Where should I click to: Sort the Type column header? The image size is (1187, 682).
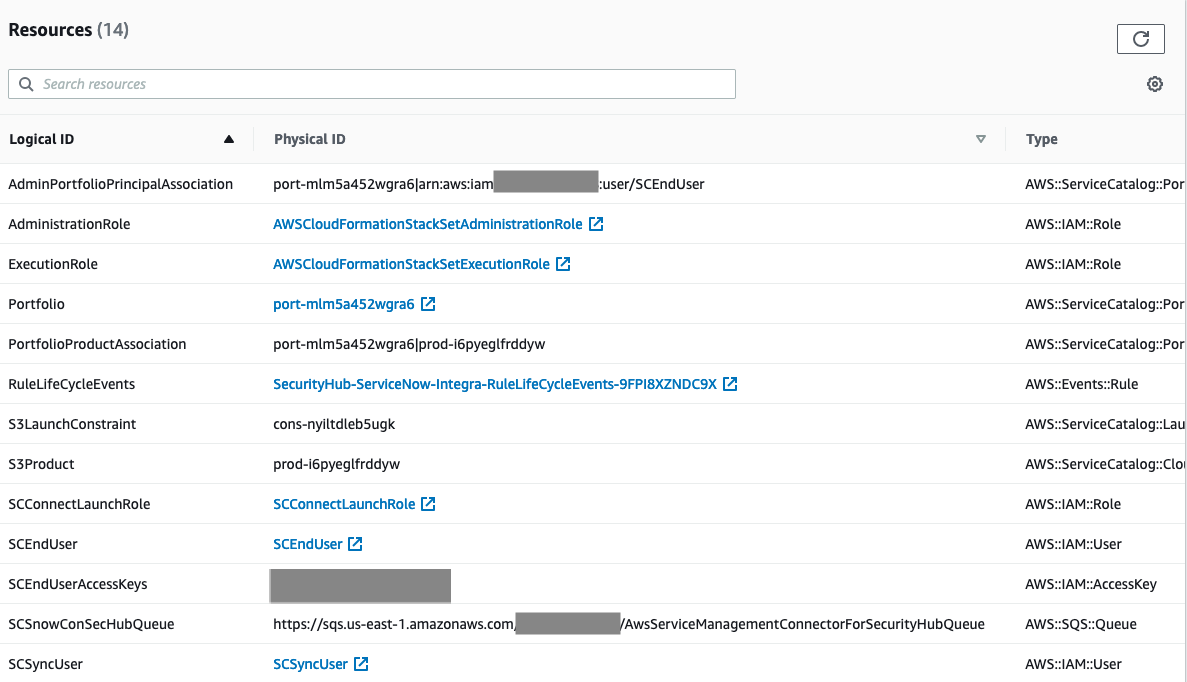point(1041,139)
